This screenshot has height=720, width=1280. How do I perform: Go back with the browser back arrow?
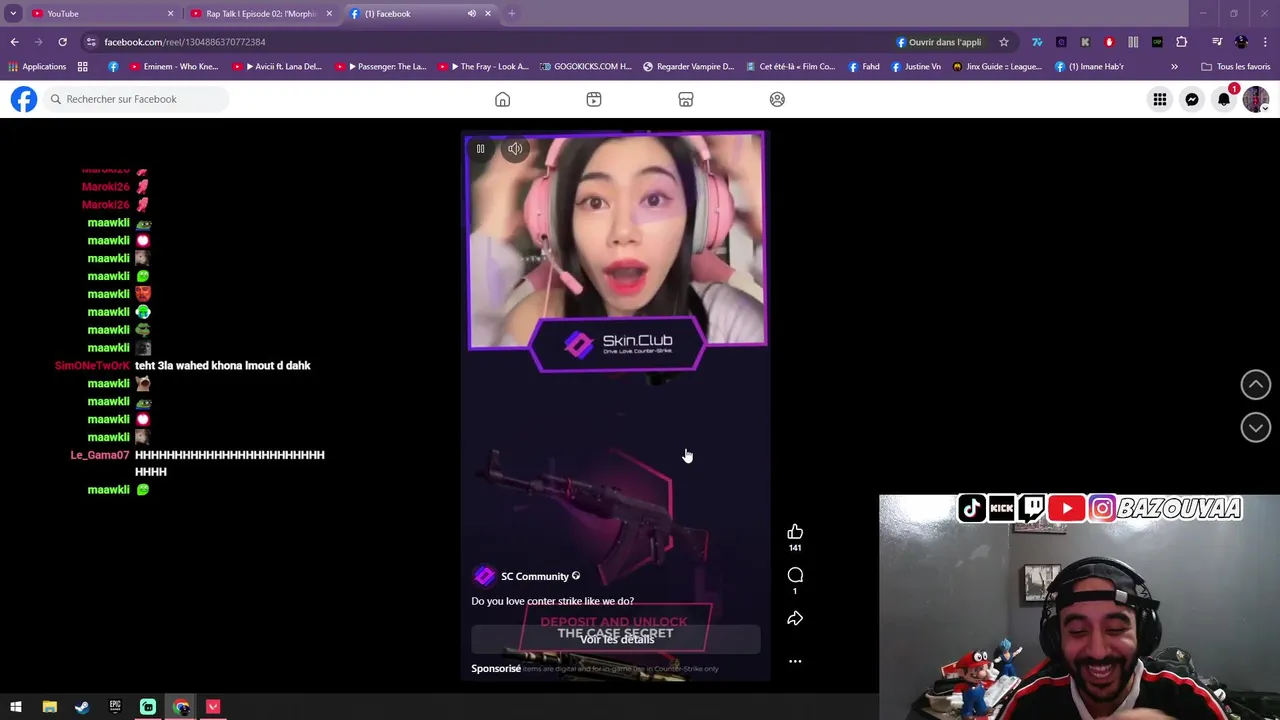(14, 42)
